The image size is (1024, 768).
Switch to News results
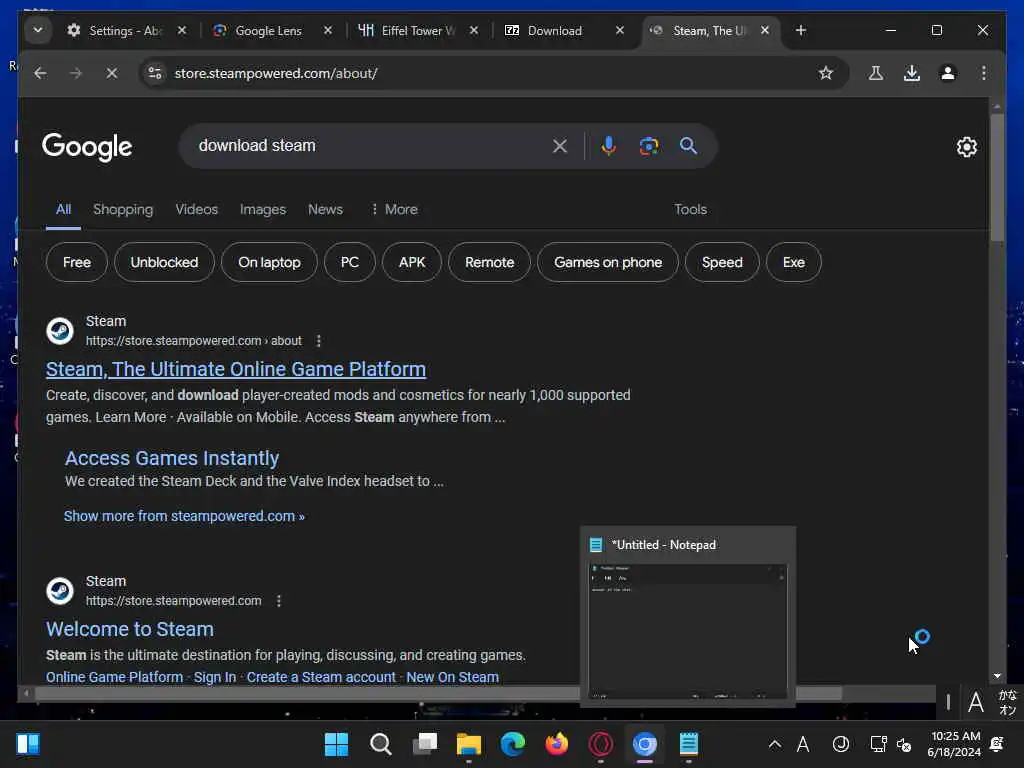325,210
